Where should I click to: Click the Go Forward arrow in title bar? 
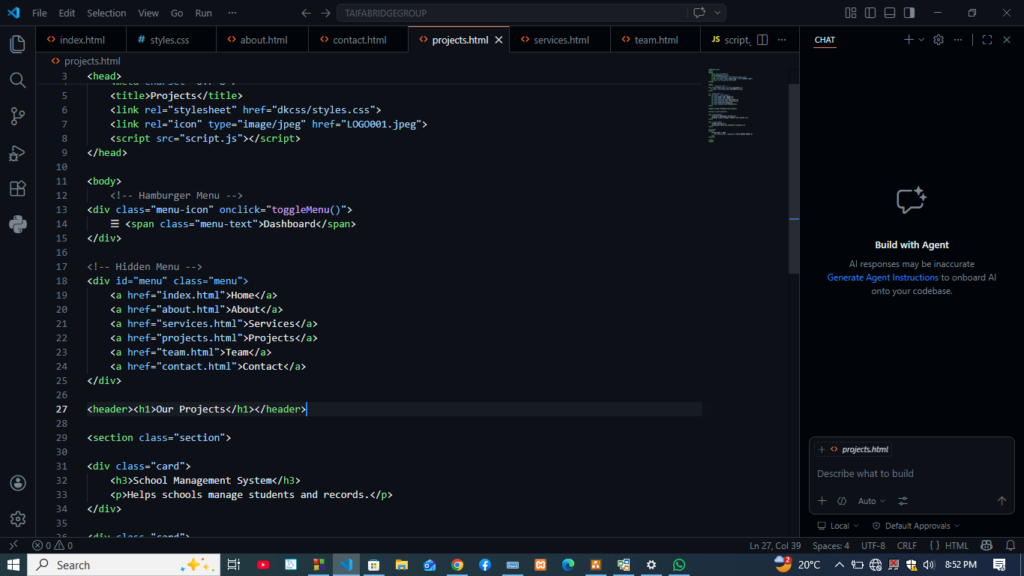click(x=325, y=13)
